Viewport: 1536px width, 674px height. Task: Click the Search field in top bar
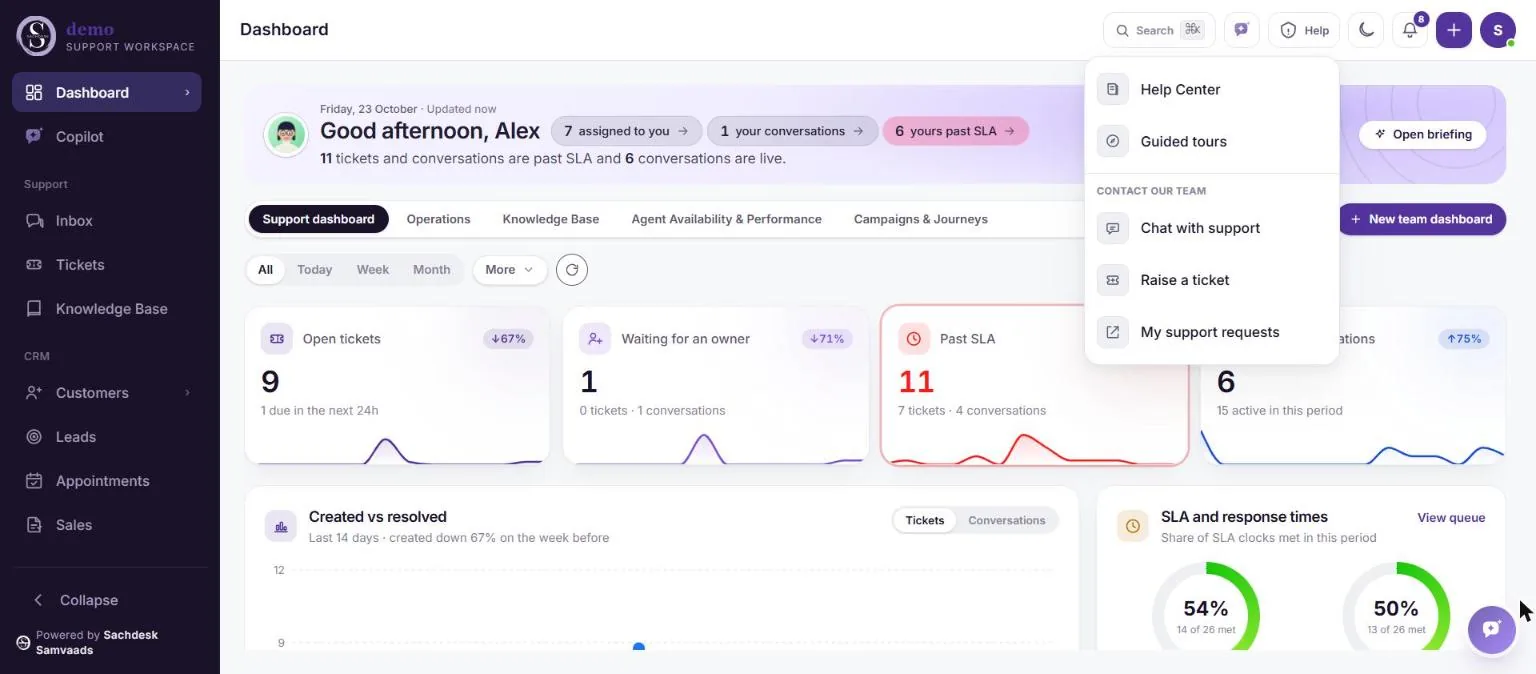coord(1159,30)
